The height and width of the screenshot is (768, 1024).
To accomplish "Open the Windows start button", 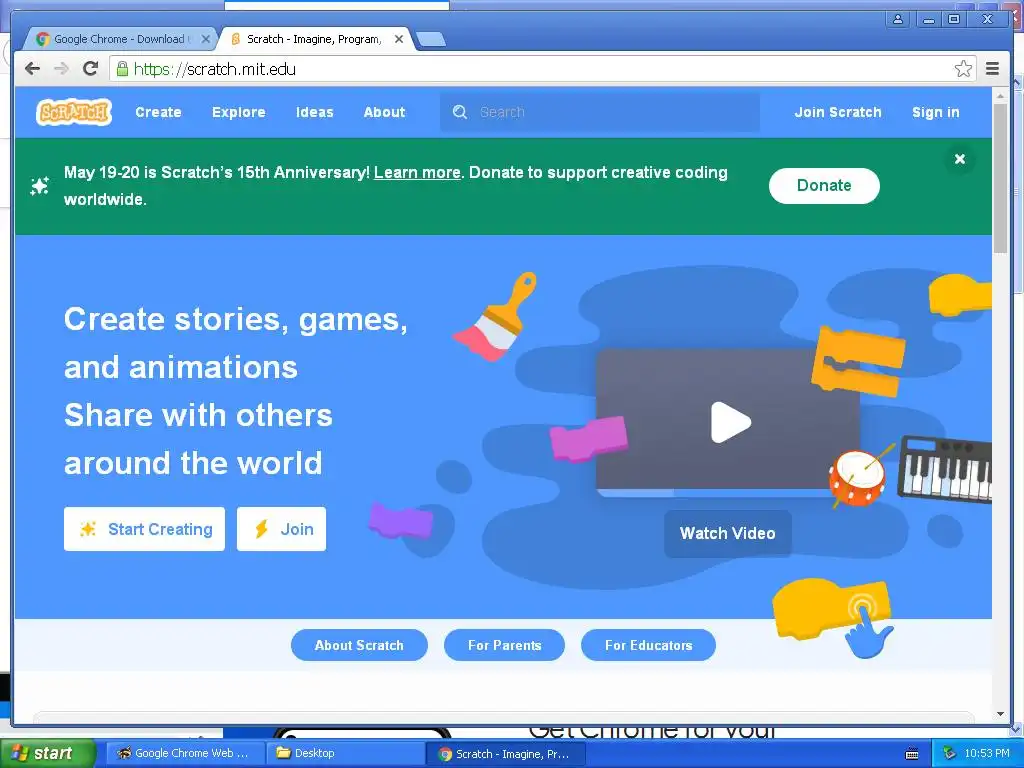I will tap(46, 754).
